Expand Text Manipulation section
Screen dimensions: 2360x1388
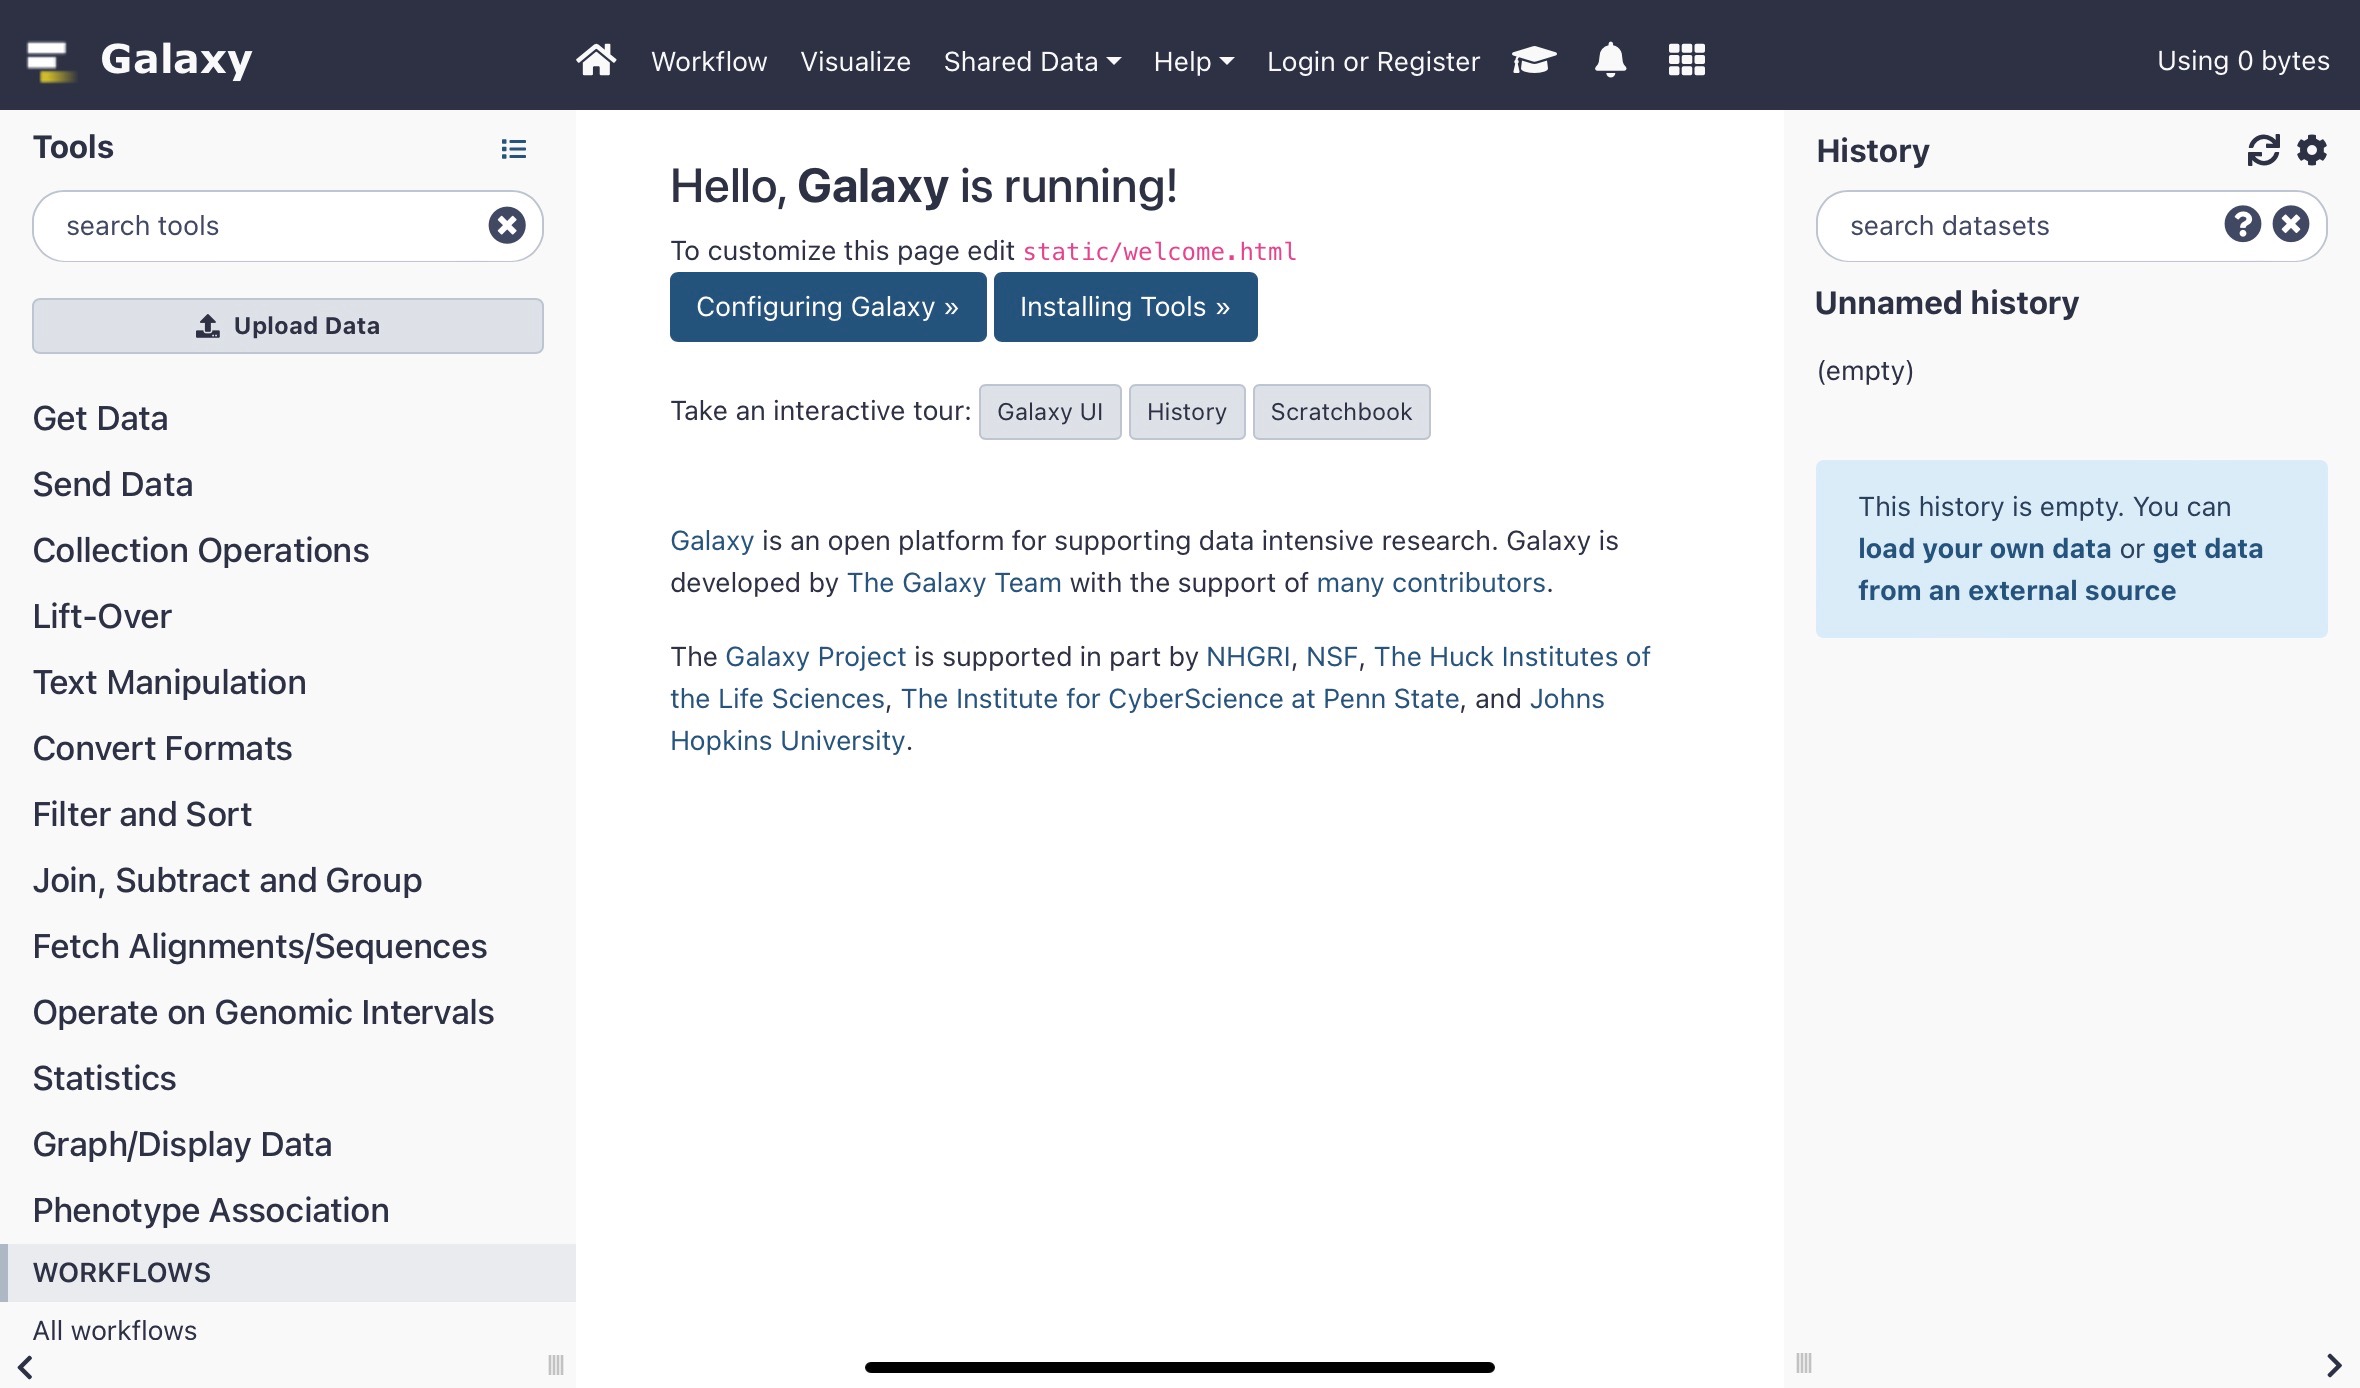point(170,682)
